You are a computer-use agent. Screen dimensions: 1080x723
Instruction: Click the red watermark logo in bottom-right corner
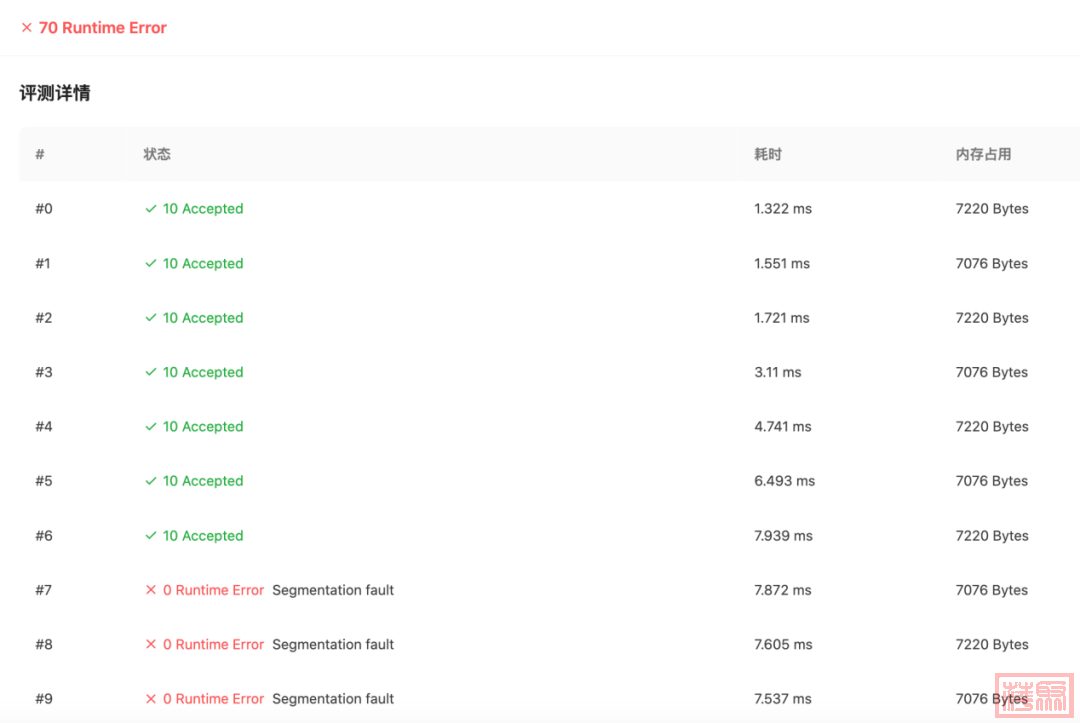point(1033,695)
